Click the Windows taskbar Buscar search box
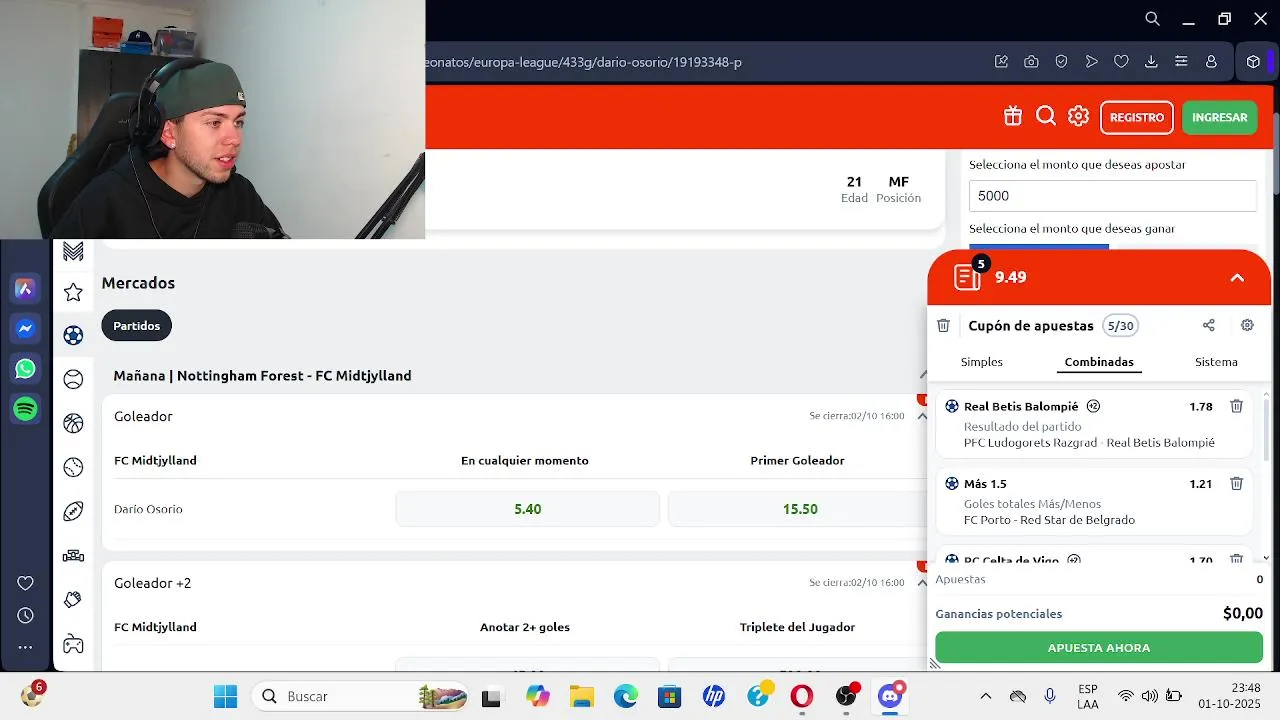This screenshot has width=1280, height=720. 361,696
